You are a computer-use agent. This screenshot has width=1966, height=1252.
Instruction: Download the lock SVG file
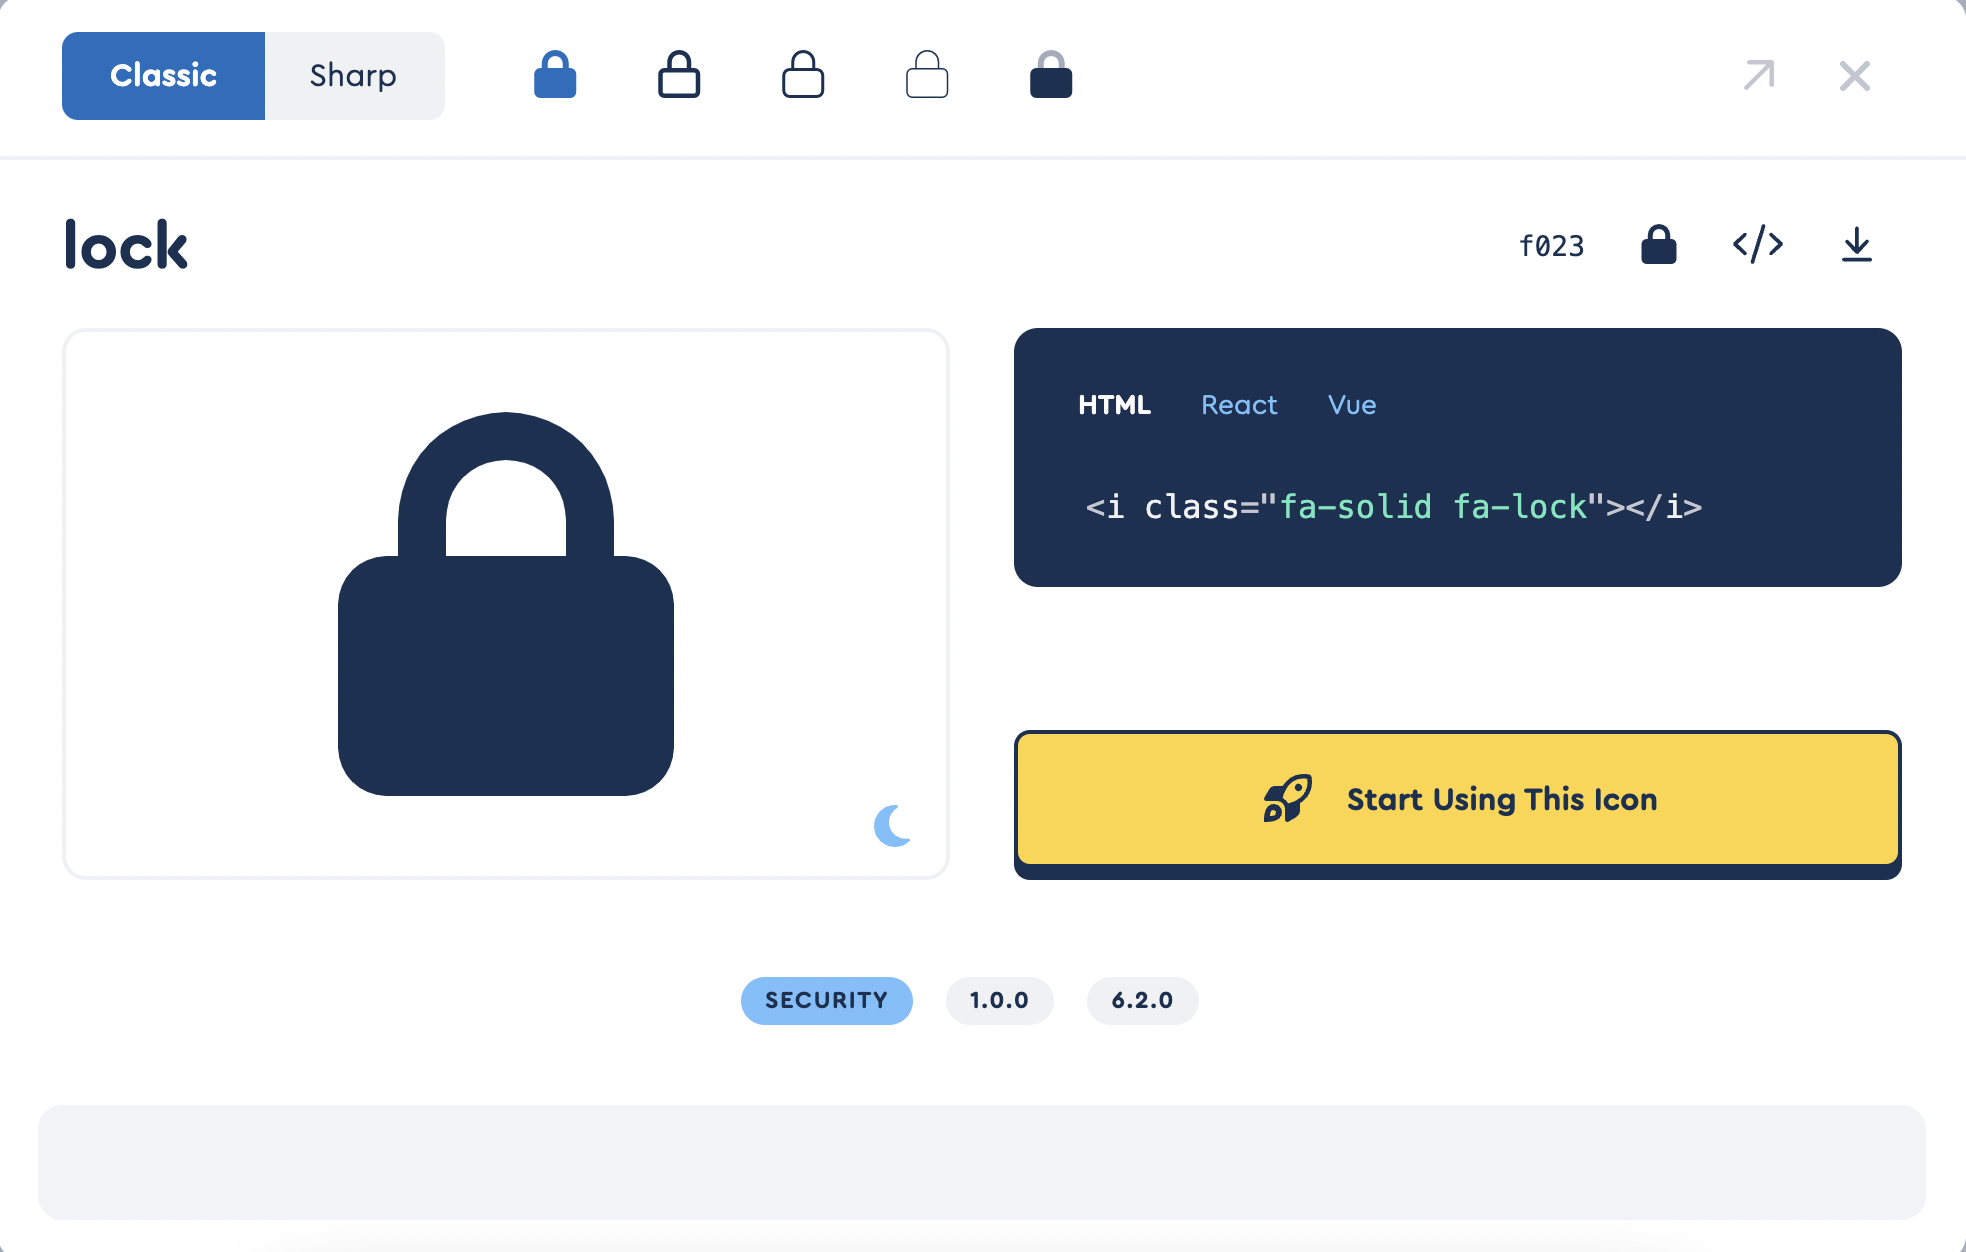(x=1857, y=245)
